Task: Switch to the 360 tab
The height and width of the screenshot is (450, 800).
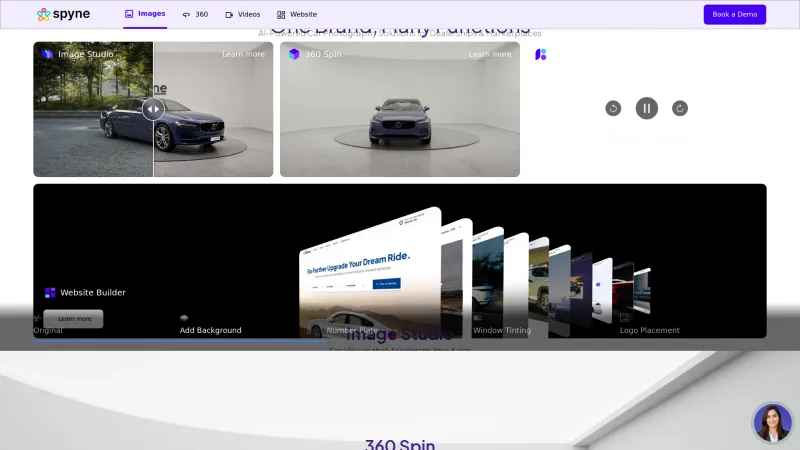Action: pyautogui.click(x=195, y=14)
